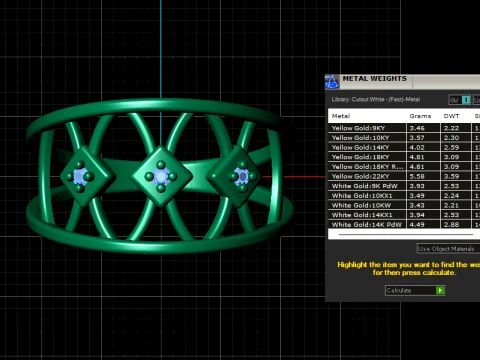Image resolution: width=480 pixels, height=360 pixels.
Task: Click the 4.02 grams cell
Action: pyautogui.click(x=423, y=147)
